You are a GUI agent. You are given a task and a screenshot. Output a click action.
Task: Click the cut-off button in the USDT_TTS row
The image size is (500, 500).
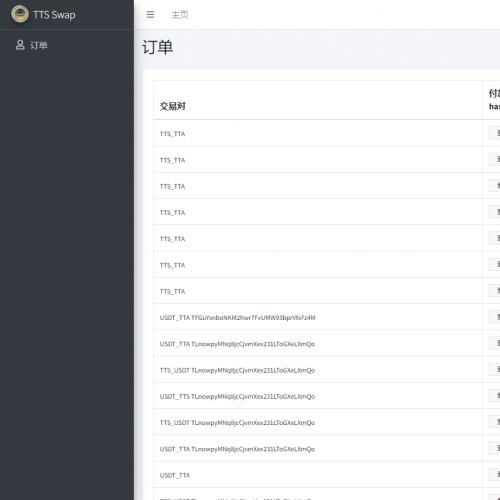tap(495, 396)
